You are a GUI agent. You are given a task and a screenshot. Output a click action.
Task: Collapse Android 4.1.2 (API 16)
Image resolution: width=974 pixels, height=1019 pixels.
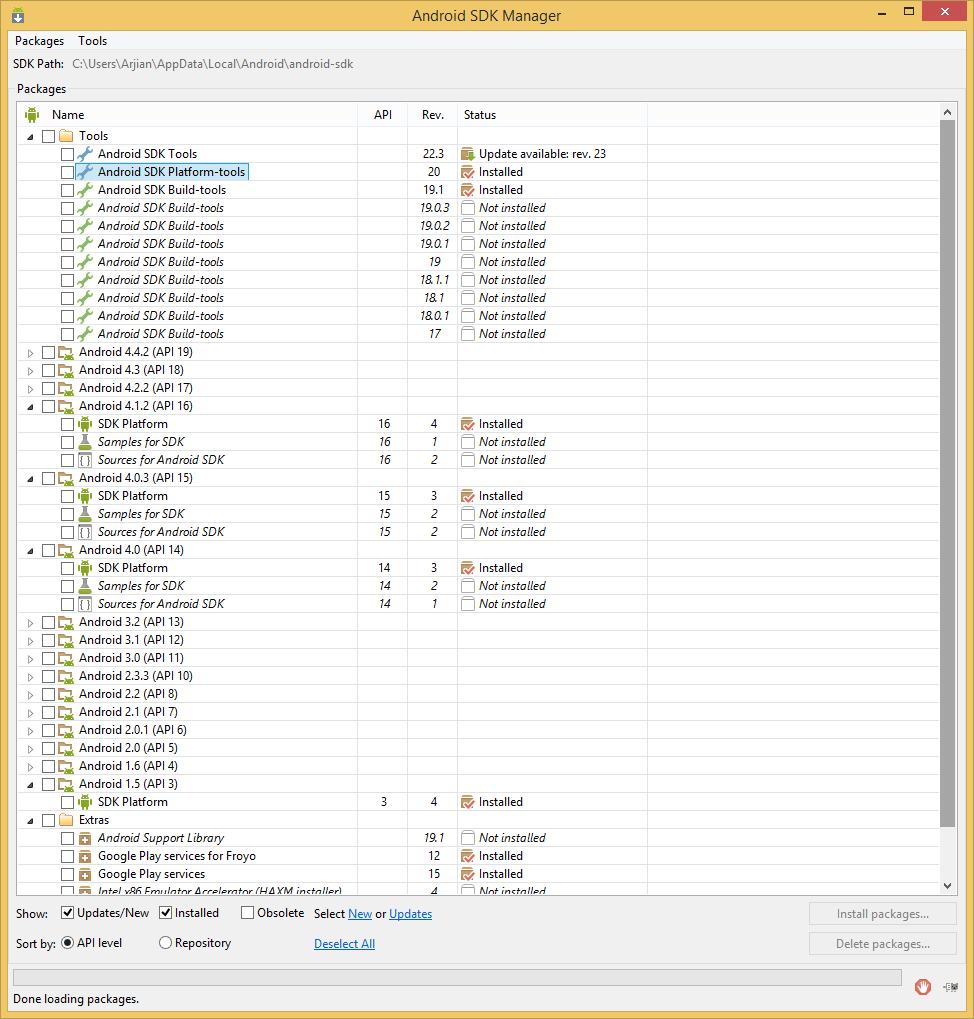tap(30, 407)
